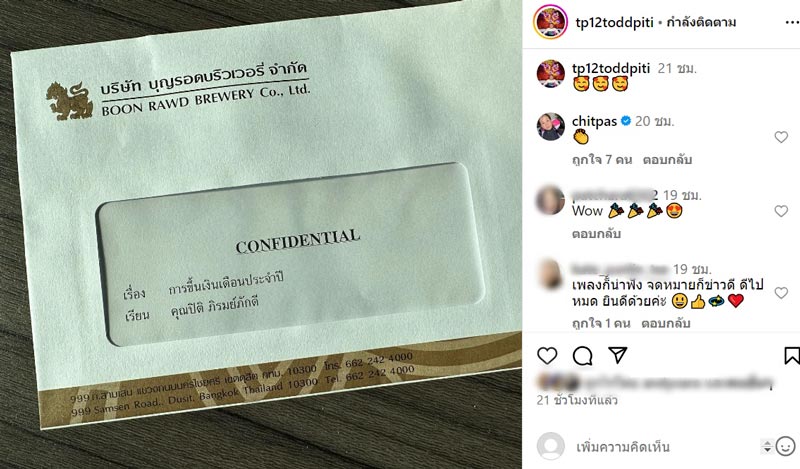Open chitpas commenter profile picture
Viewport: 800px width, 469px height.
point(551,126)
